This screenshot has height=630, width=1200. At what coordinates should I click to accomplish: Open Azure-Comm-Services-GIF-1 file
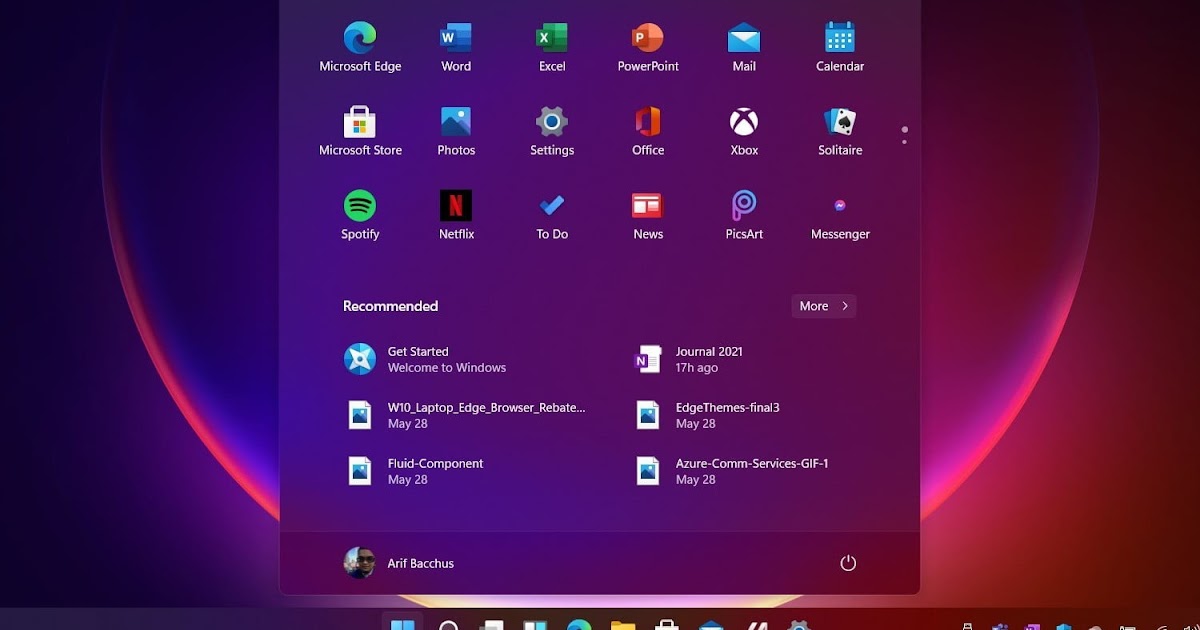point(733,471)
